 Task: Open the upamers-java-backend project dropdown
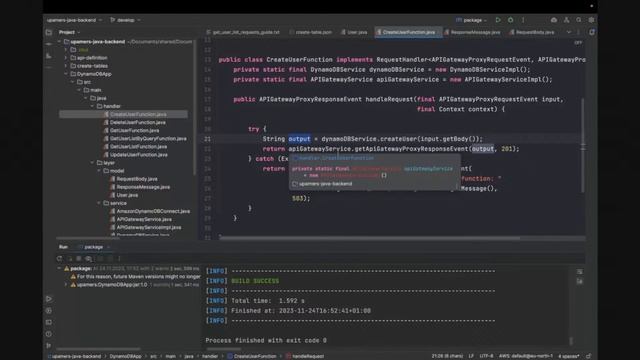click(x=74, y=20)
